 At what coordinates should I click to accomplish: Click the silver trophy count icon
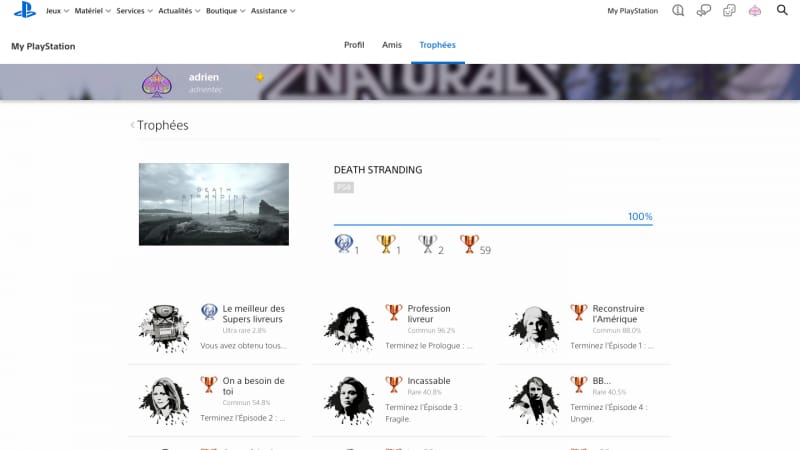428,244
